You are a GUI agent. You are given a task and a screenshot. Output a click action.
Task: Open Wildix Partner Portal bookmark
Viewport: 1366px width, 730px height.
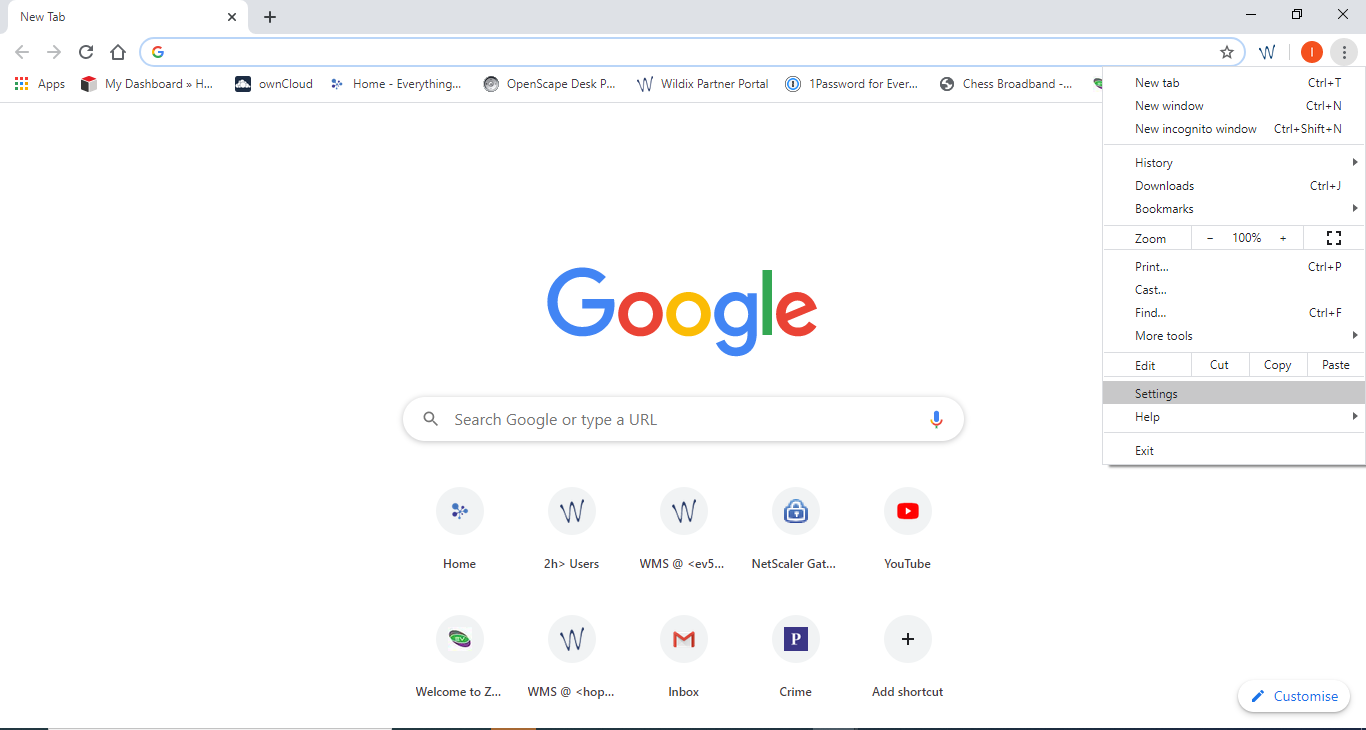coord(702,84)
